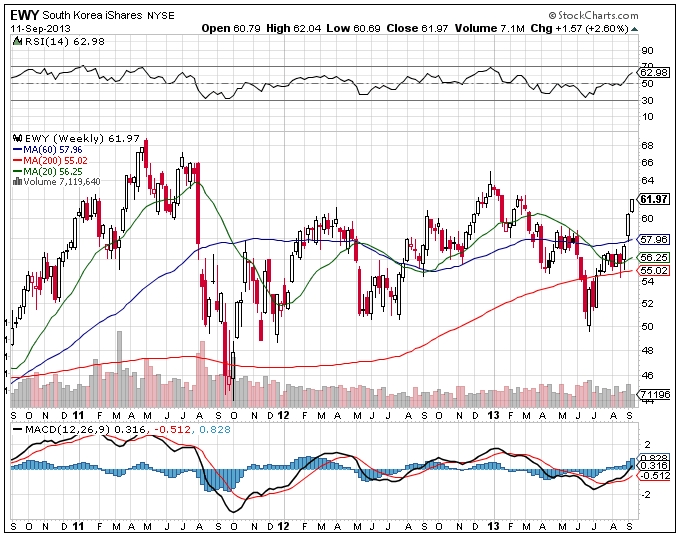Click the South Korea iShares name
This screenshot has width=679, height=536.
click(x=93, y=16)
